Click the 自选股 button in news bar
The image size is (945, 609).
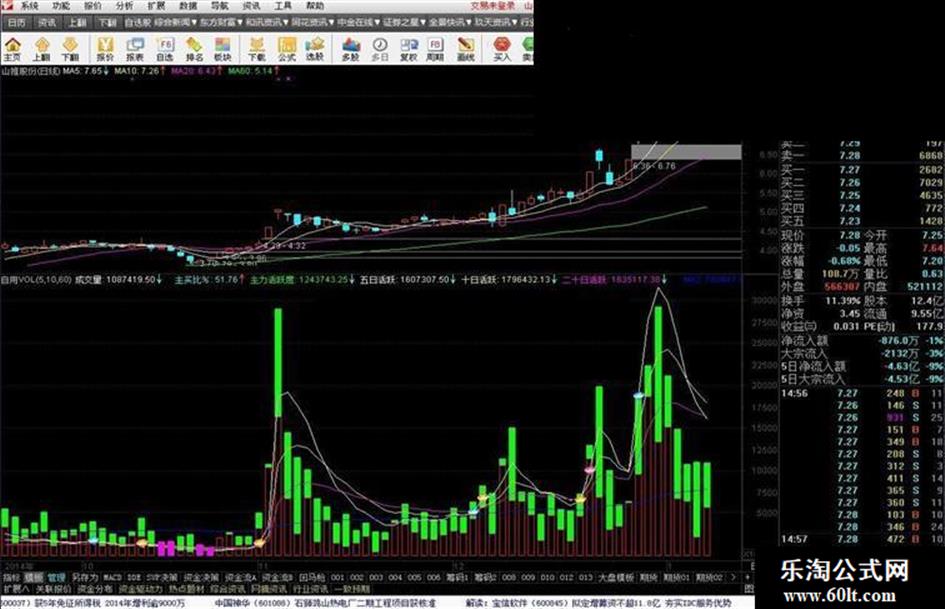[138, 22]
